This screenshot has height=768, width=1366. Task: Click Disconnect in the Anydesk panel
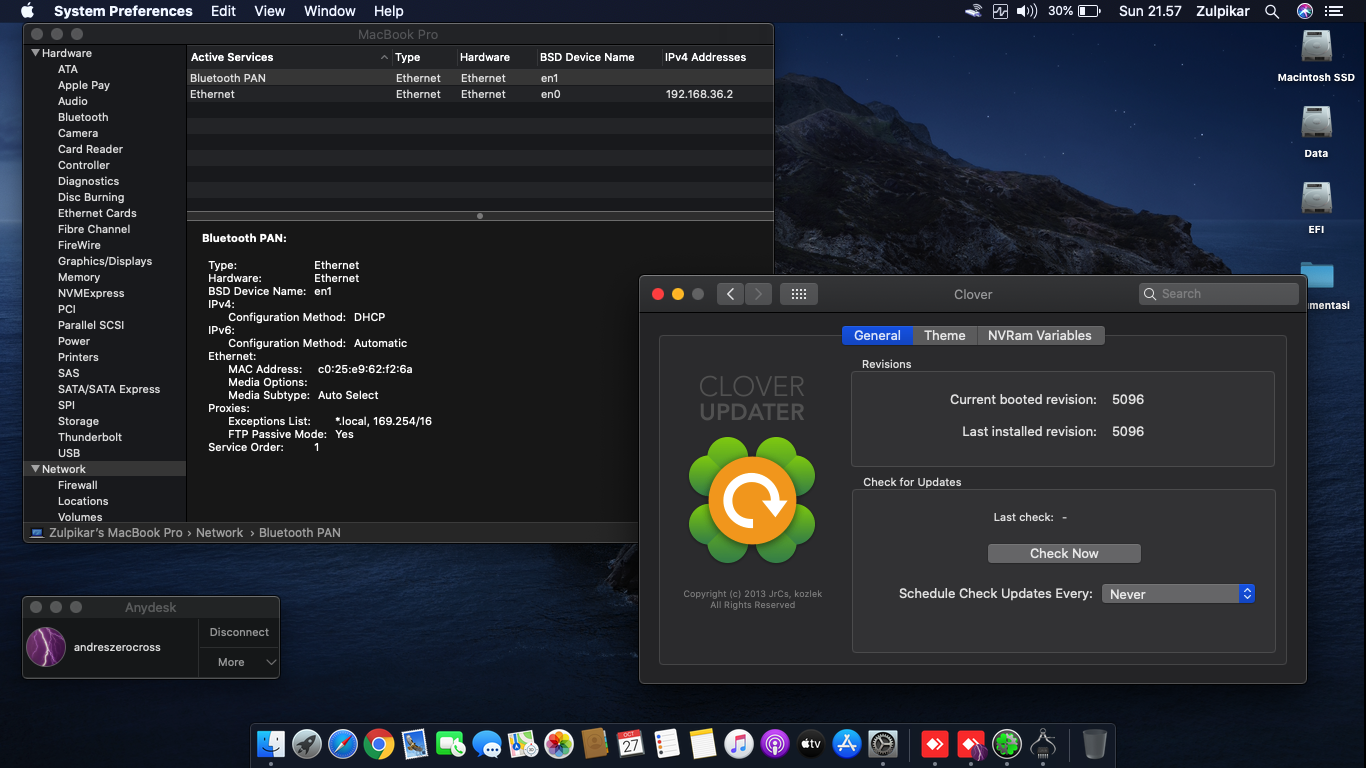coord(239,632)
